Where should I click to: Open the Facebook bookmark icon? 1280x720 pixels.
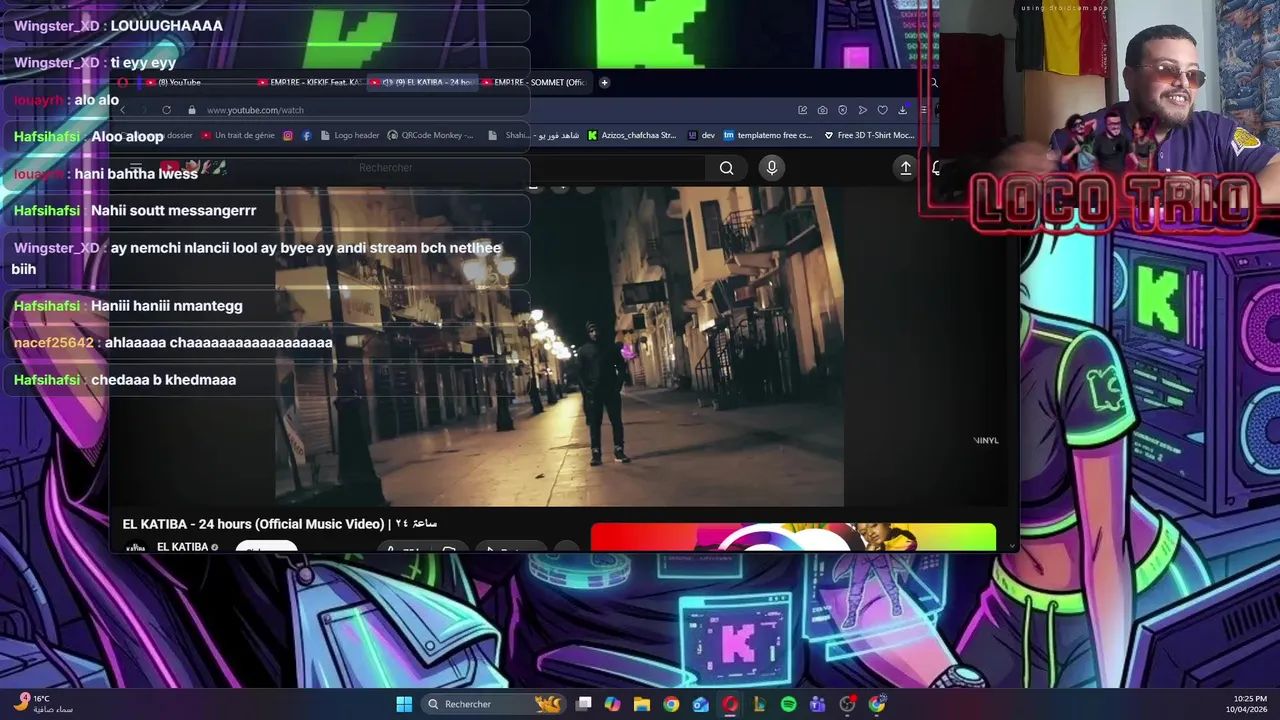pos(306,135)
